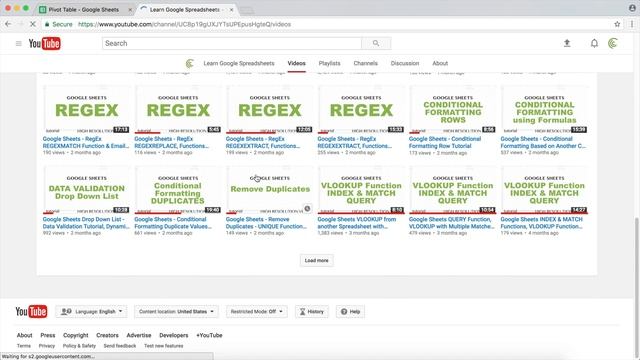This screenshot has width=640, height=360.
Task: Close the Pivot Table Google Sheets tab
Action: (130, 9)
